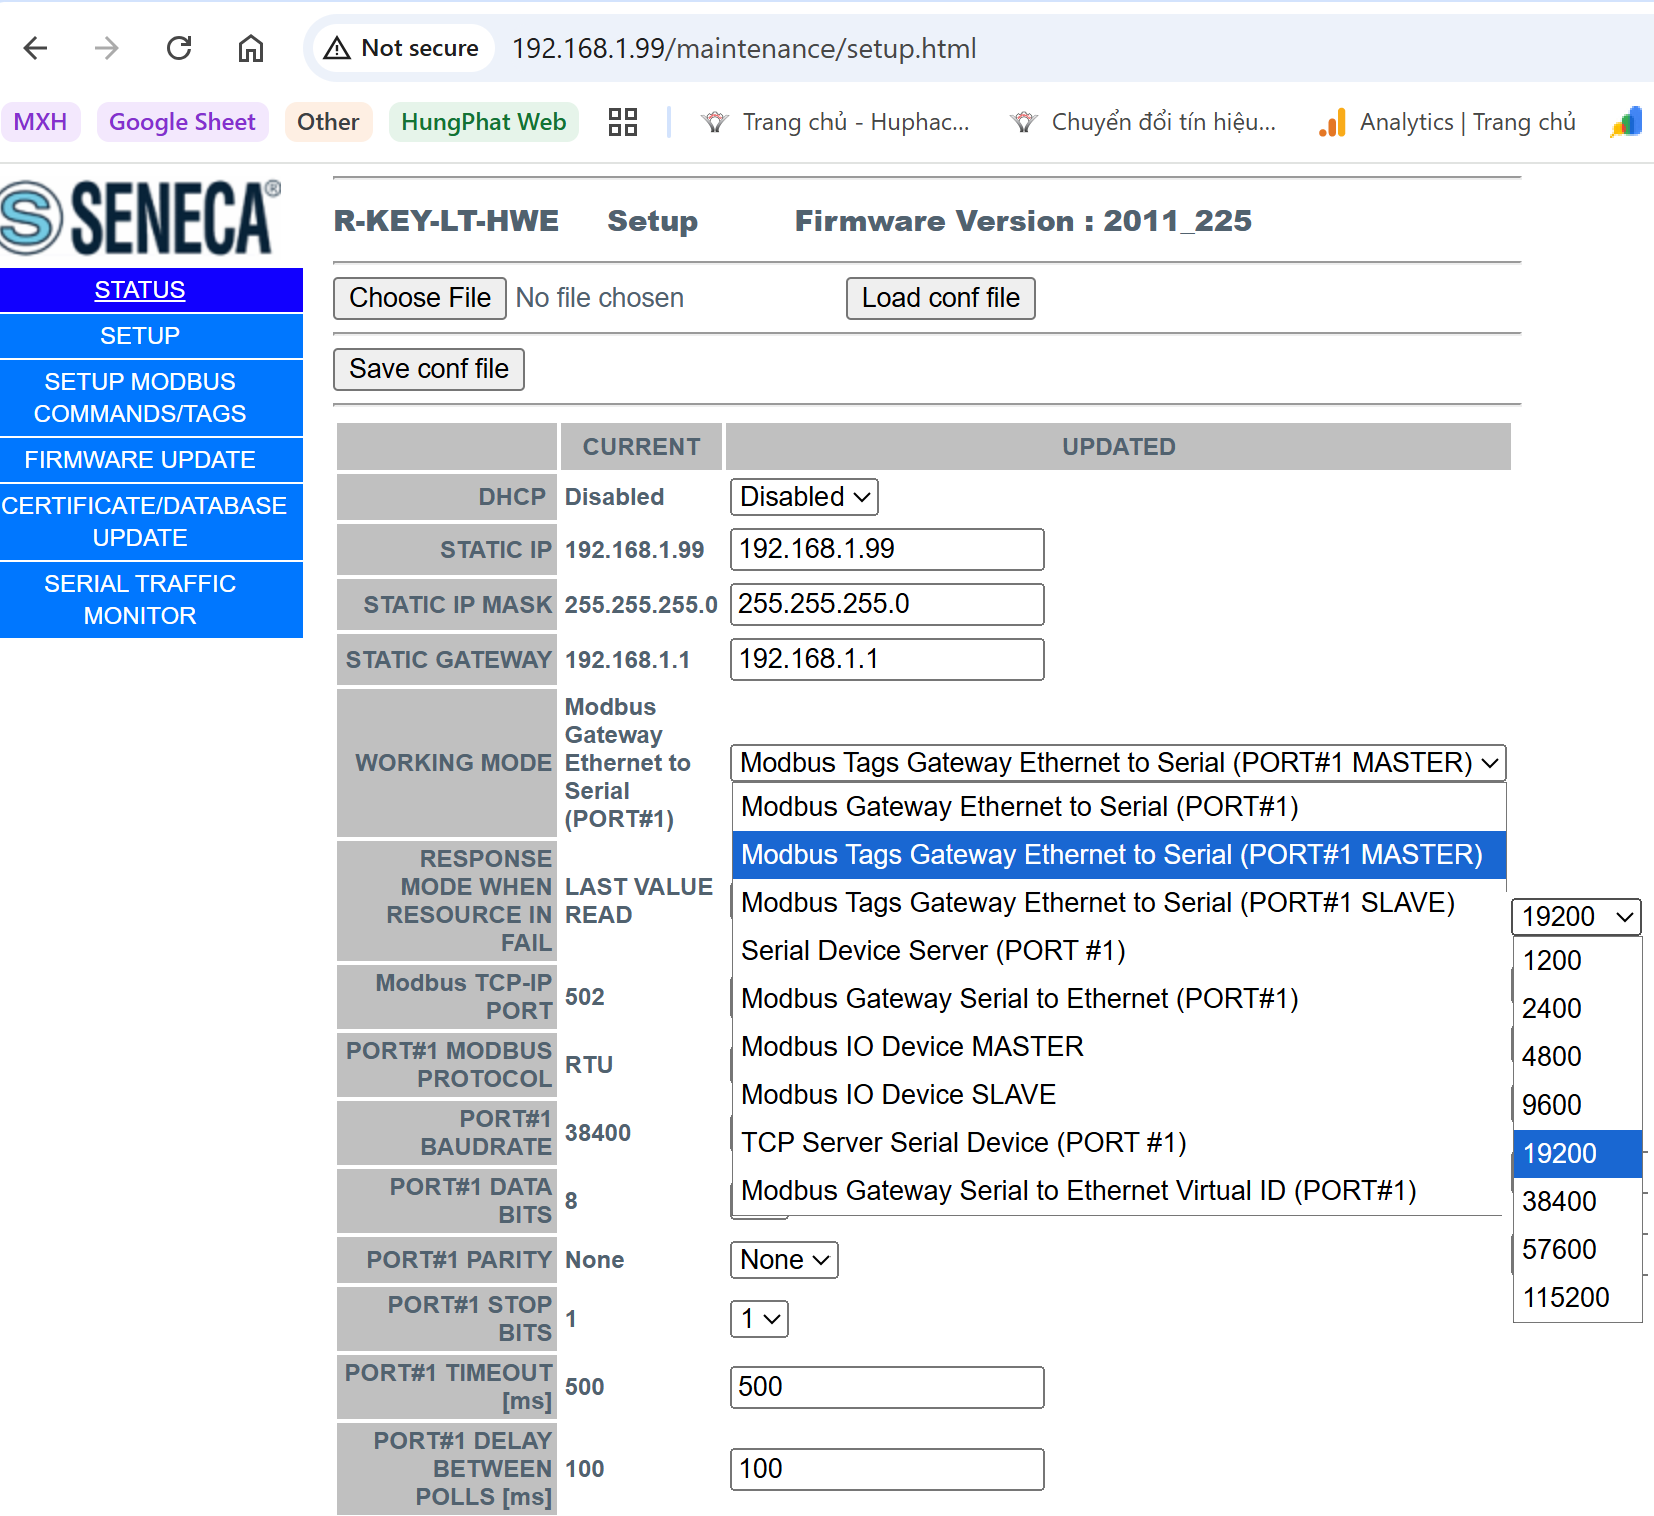Viewport: 1654px width, 1516px height.
Task: Open the PORT#1 PARITY None dropdown
Action: [x=784, y=1260]
